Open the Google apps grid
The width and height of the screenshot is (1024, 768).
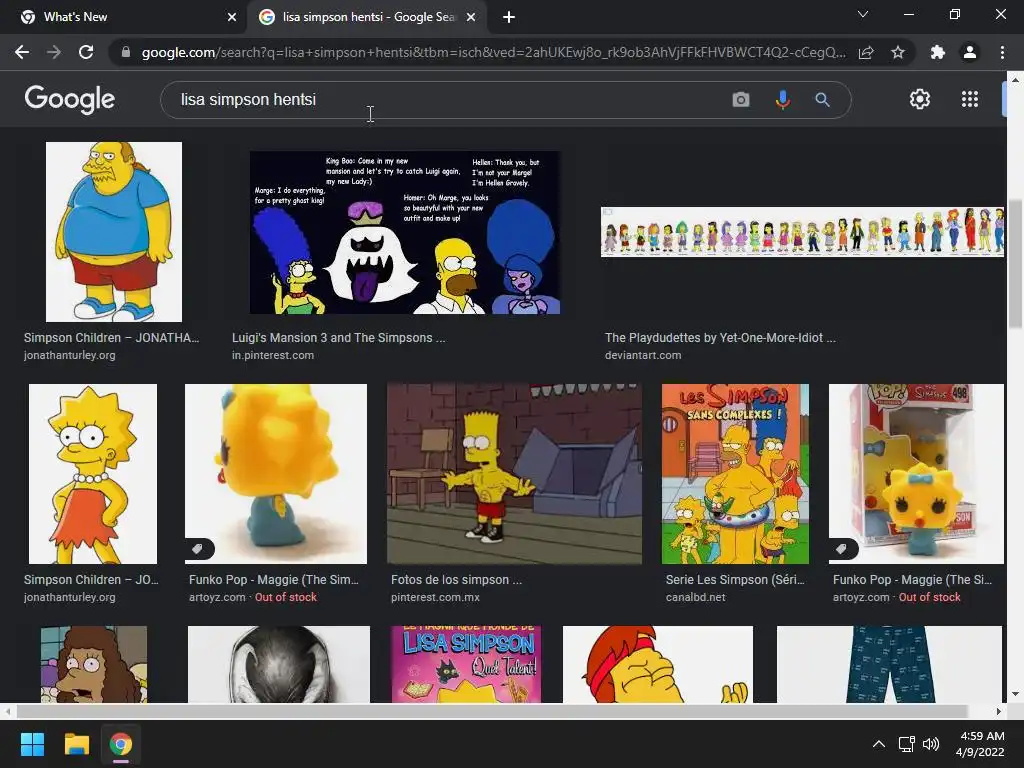pos(970,99)
